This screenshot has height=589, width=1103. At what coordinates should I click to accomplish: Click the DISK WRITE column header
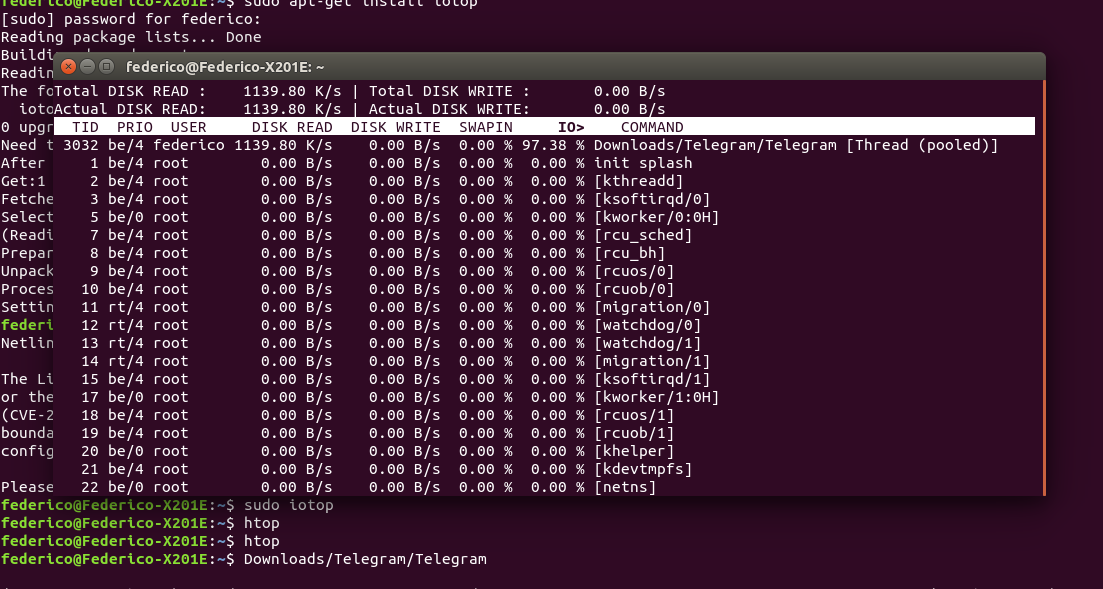pos(396,127)
